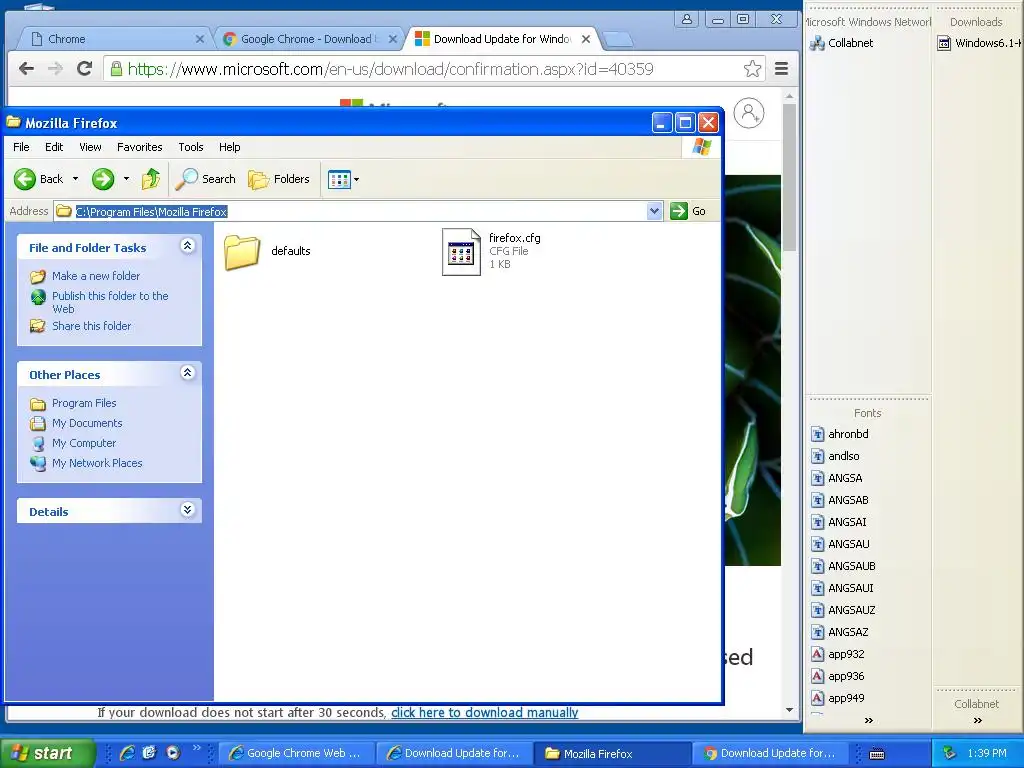Viewport: 1024px width, 768px height.
Task: Open the andlso font
Action: [x=835, y=456]
